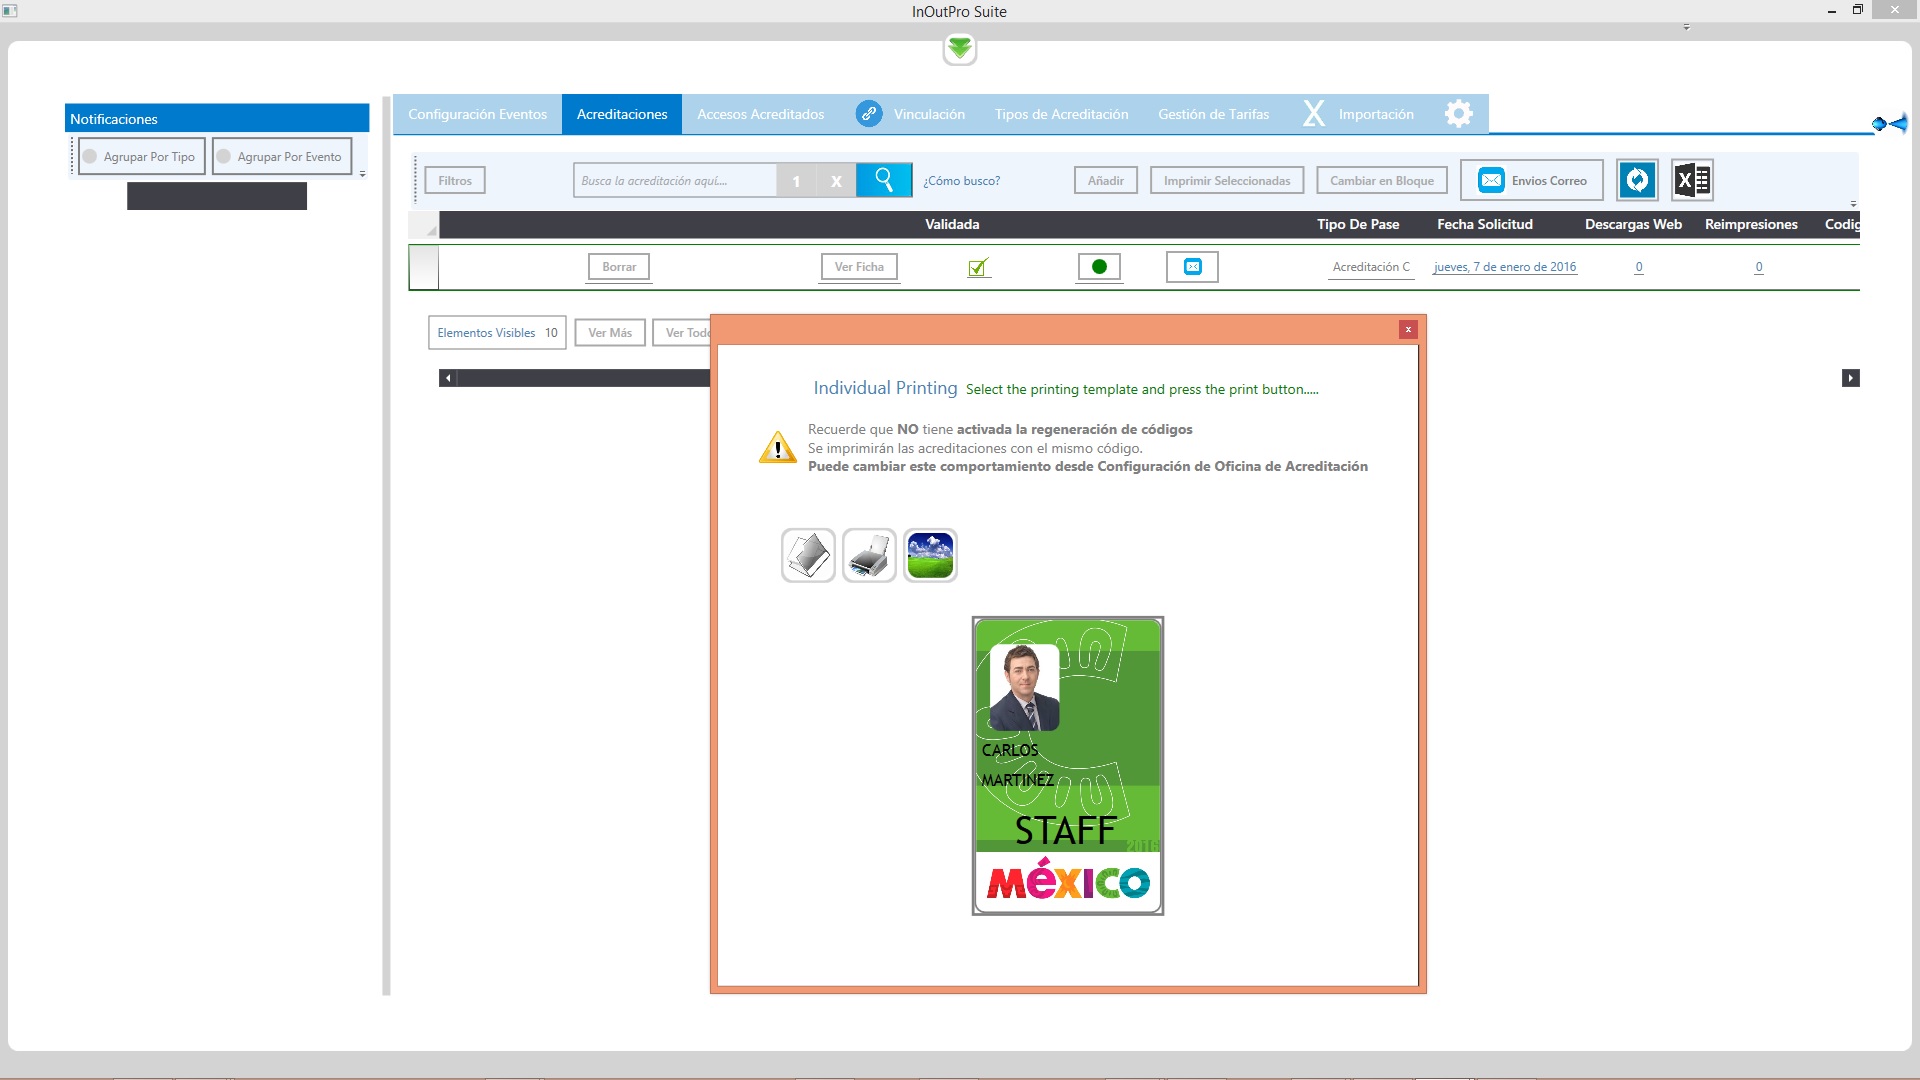
Task: Expand the notifications toolbar overflow arrow
Action: [x=362, y=175]
